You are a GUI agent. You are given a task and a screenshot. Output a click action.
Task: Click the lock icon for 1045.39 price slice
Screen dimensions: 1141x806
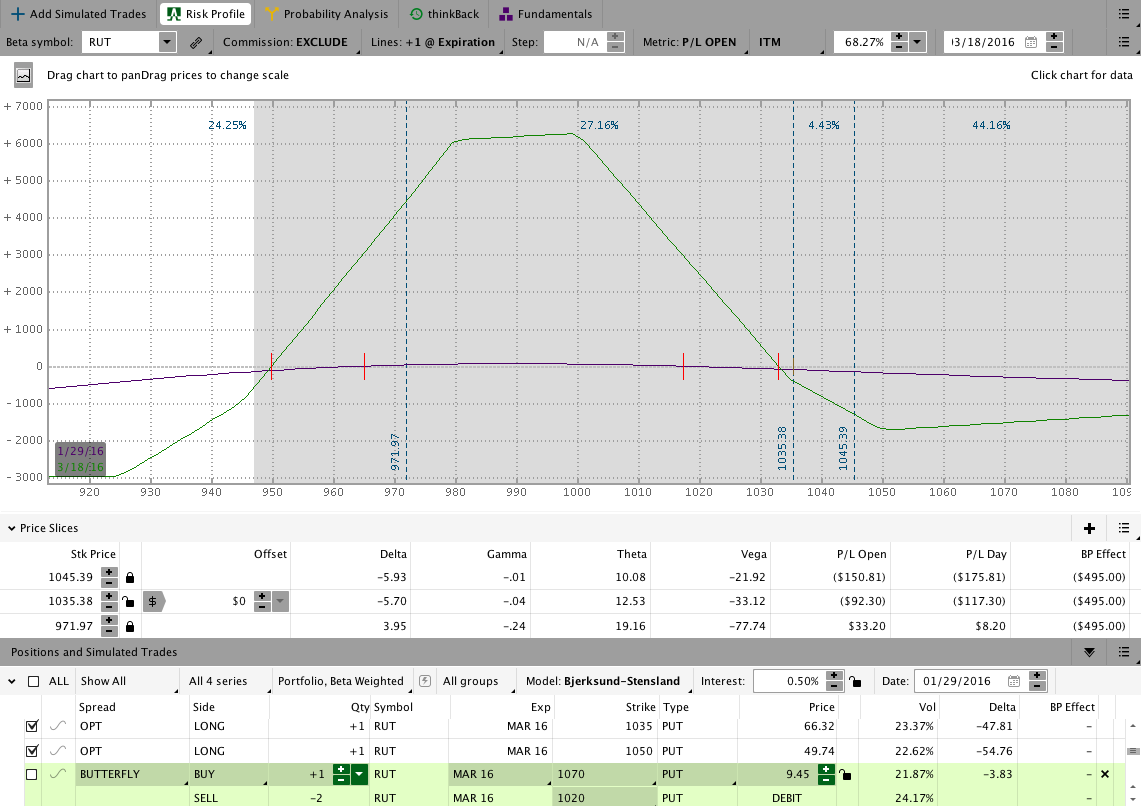point(130,577)
